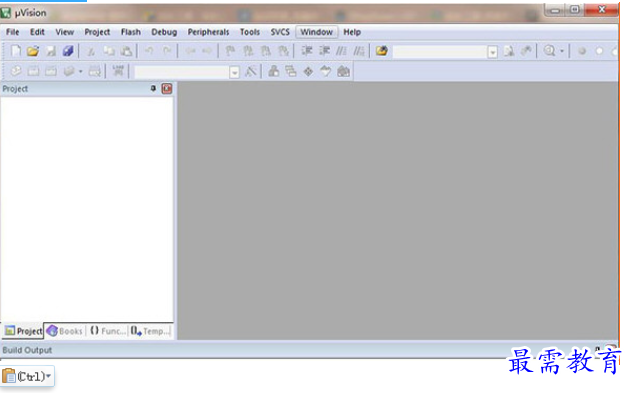Click the Insert/Remove Bookmark flag icon
The width and height of the screenshot is (630, 393).
click(x=230, y=51)
